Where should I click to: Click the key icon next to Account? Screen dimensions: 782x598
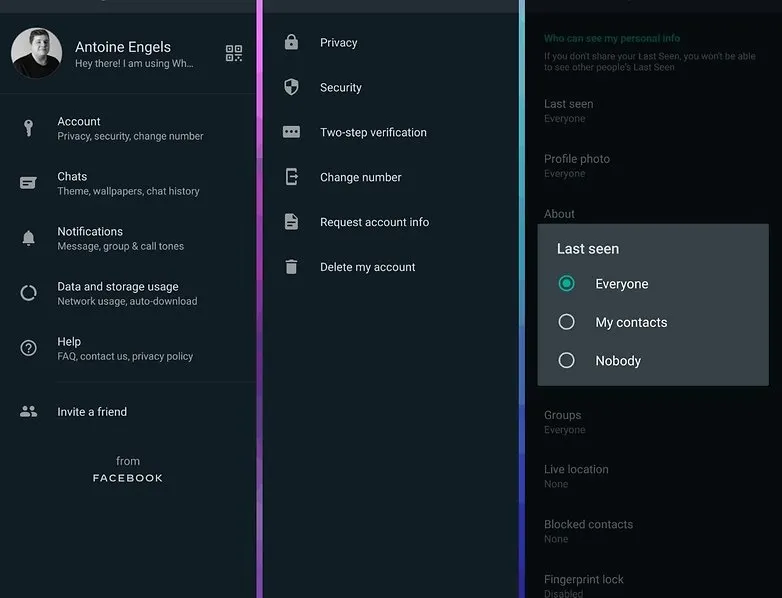pos(29,128)
